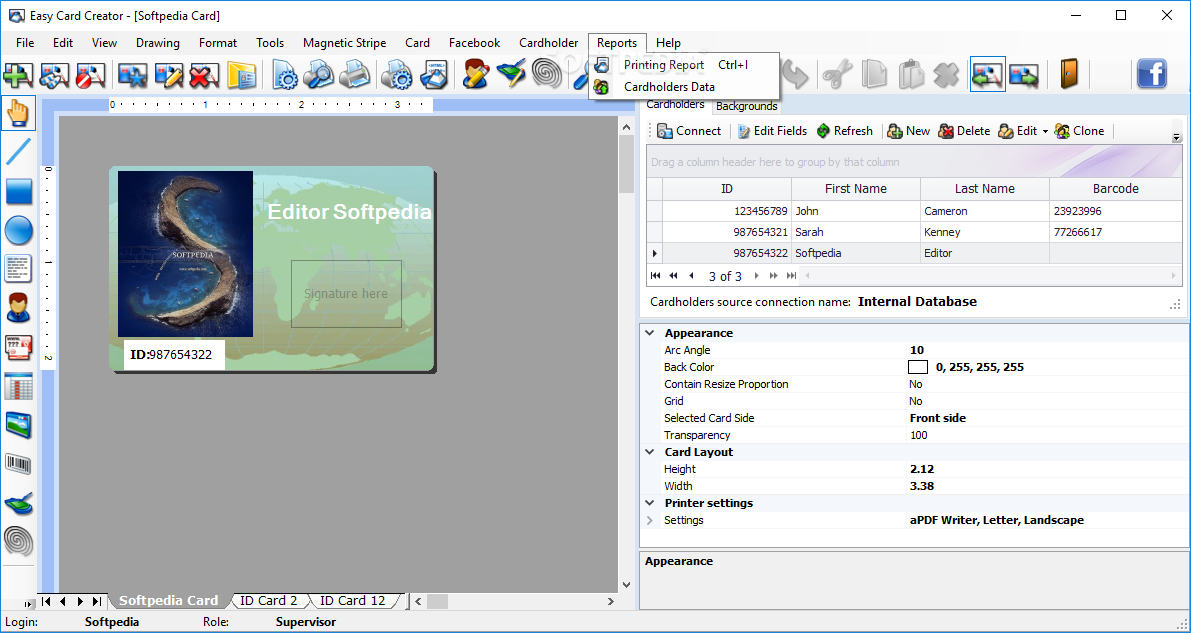Click the Refresh cardholders button
The width and height of the screenshot is (1191, 633).
pyautogui.click(x=845, y=131)
